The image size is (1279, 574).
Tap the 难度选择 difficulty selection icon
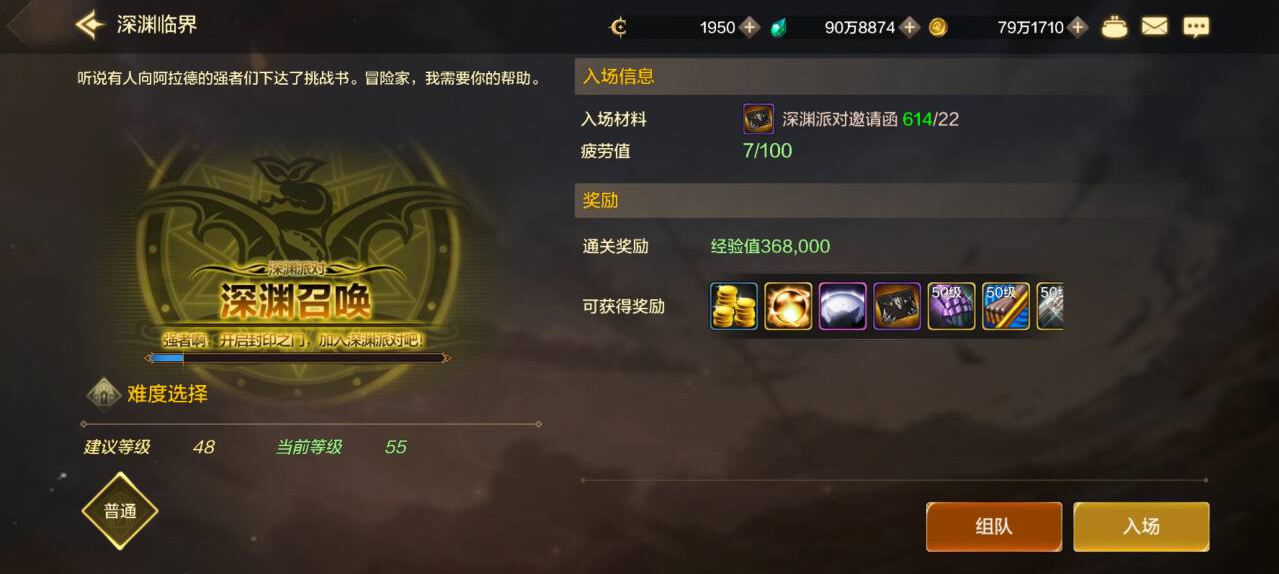(x=104, y=394)
